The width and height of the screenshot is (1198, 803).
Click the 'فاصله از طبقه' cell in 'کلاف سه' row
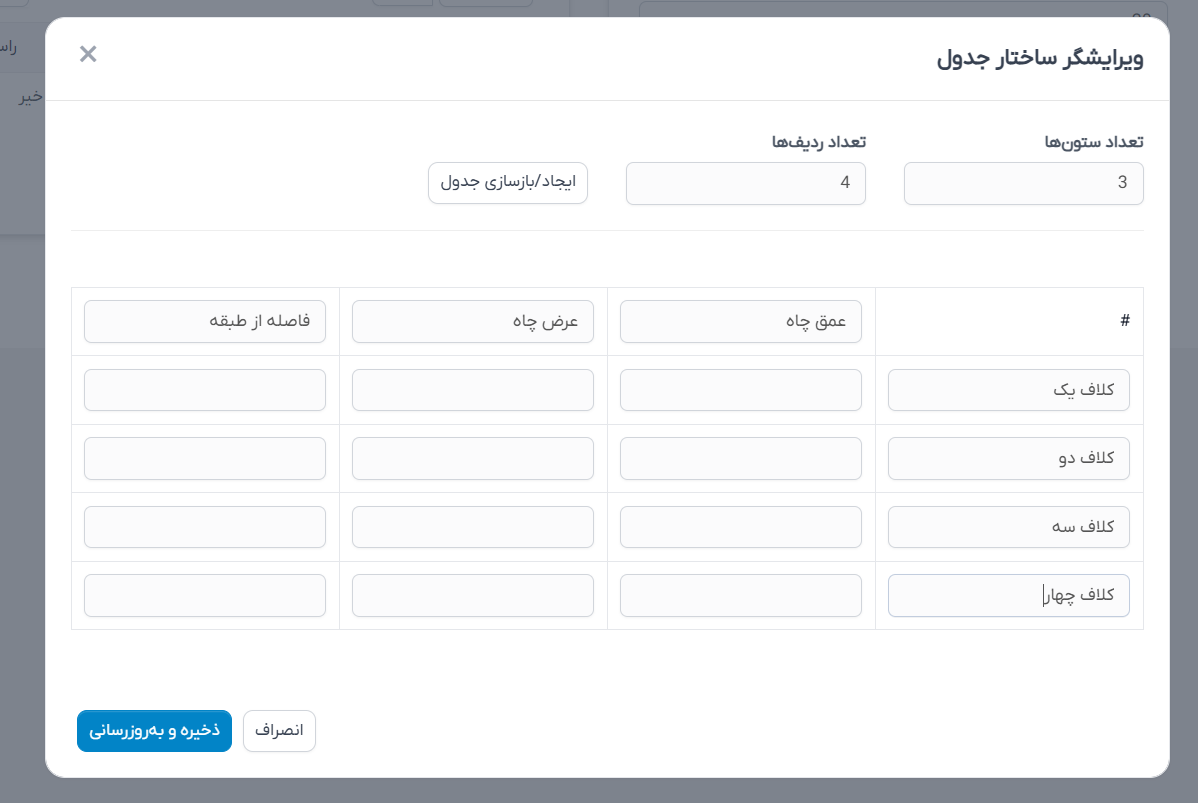point(204,527)
